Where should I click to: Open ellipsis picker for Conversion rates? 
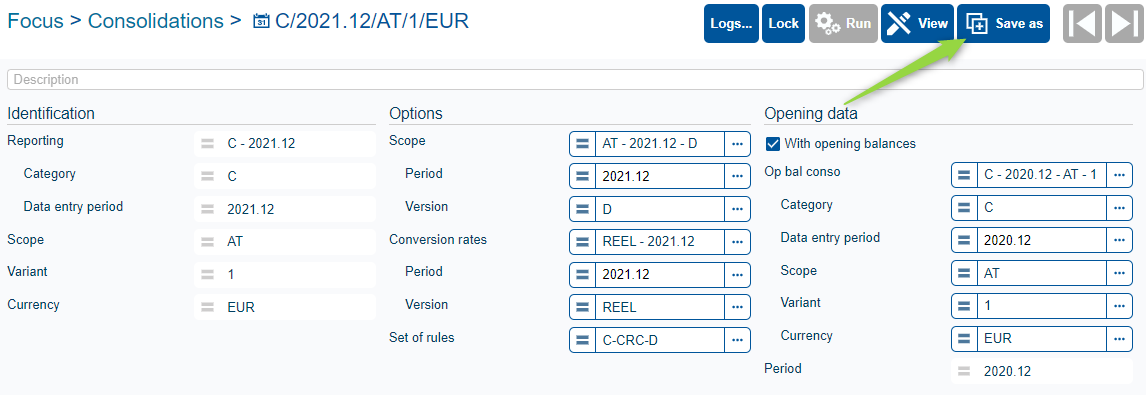737,241
